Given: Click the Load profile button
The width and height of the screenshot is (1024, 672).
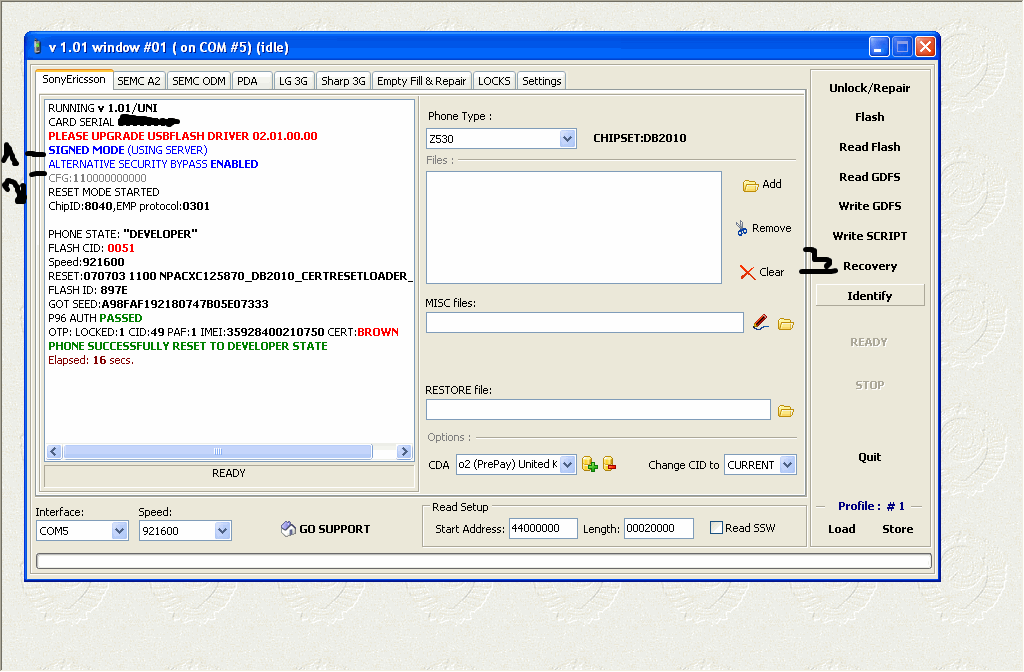Looking at the screenshot, I should pyautogui.click(x=842, y=530).
